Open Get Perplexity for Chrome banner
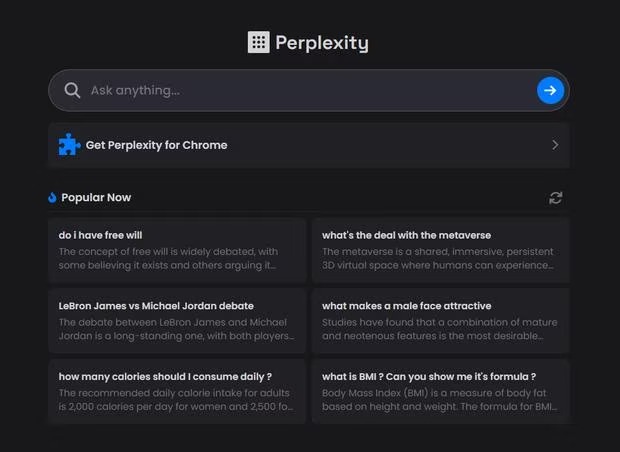This screenshot has height=452, width=620. click(308, 145)
